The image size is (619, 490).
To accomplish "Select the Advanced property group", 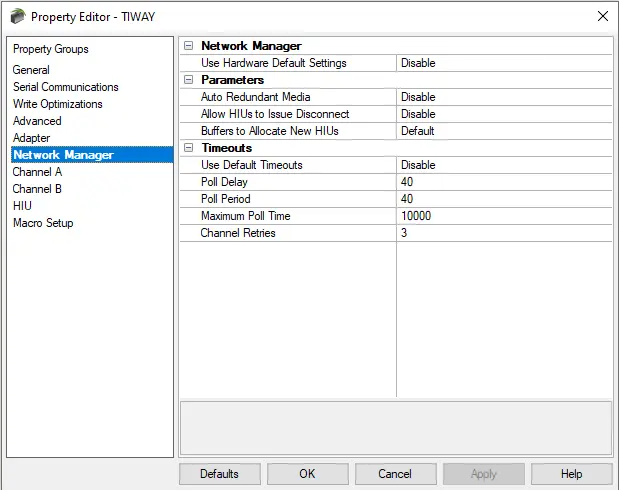I will (37, 121).
